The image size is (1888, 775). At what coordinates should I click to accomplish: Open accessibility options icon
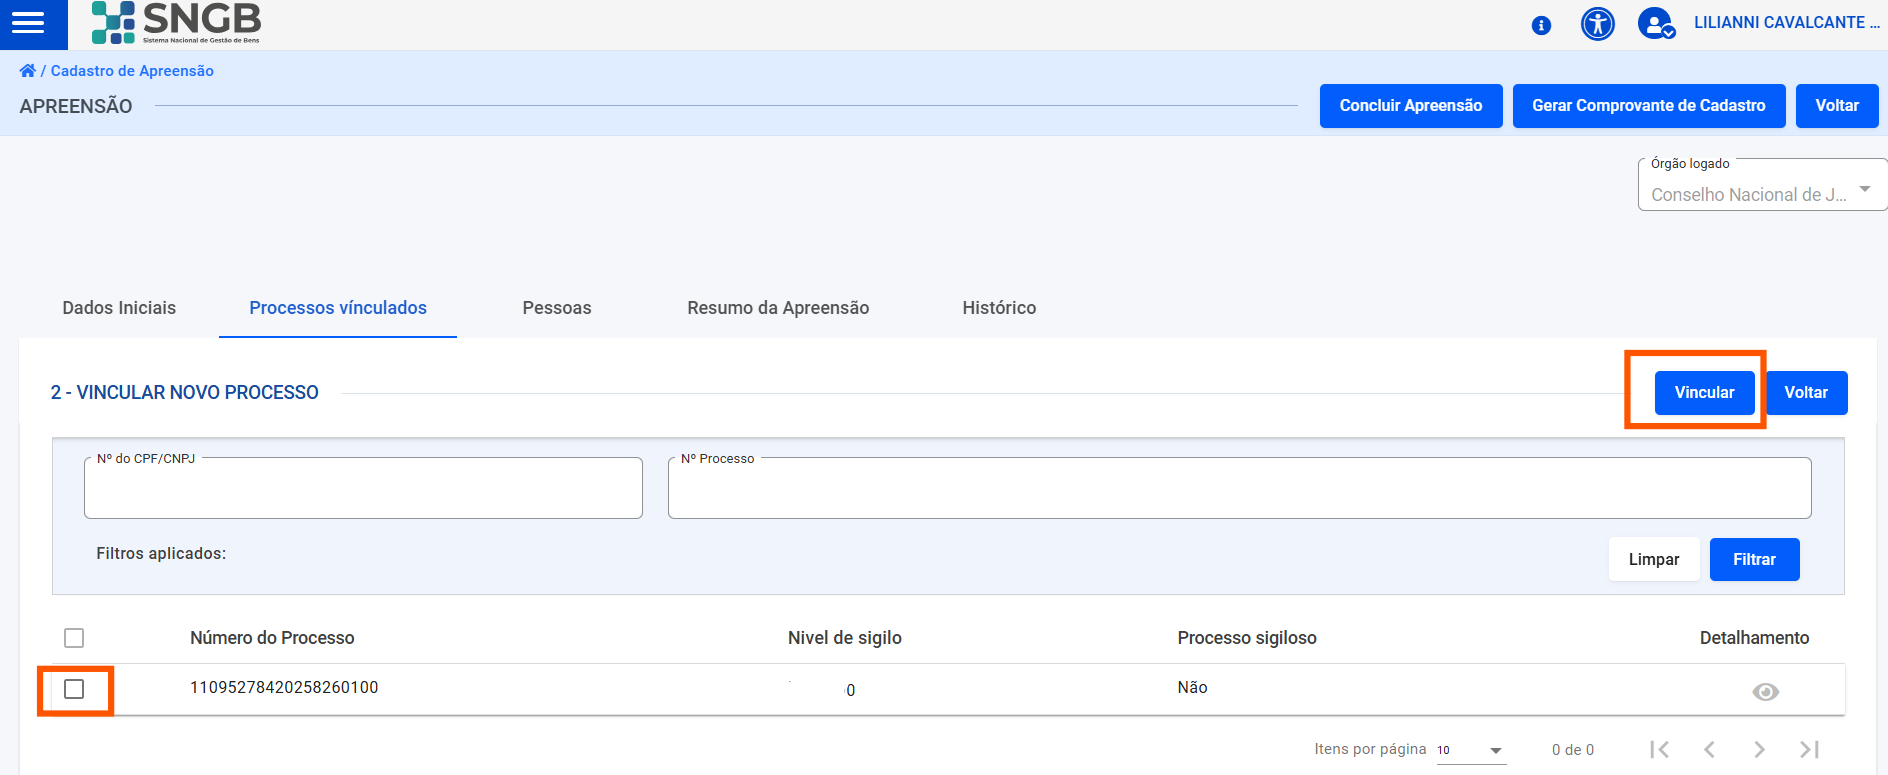pos(1597,24)
